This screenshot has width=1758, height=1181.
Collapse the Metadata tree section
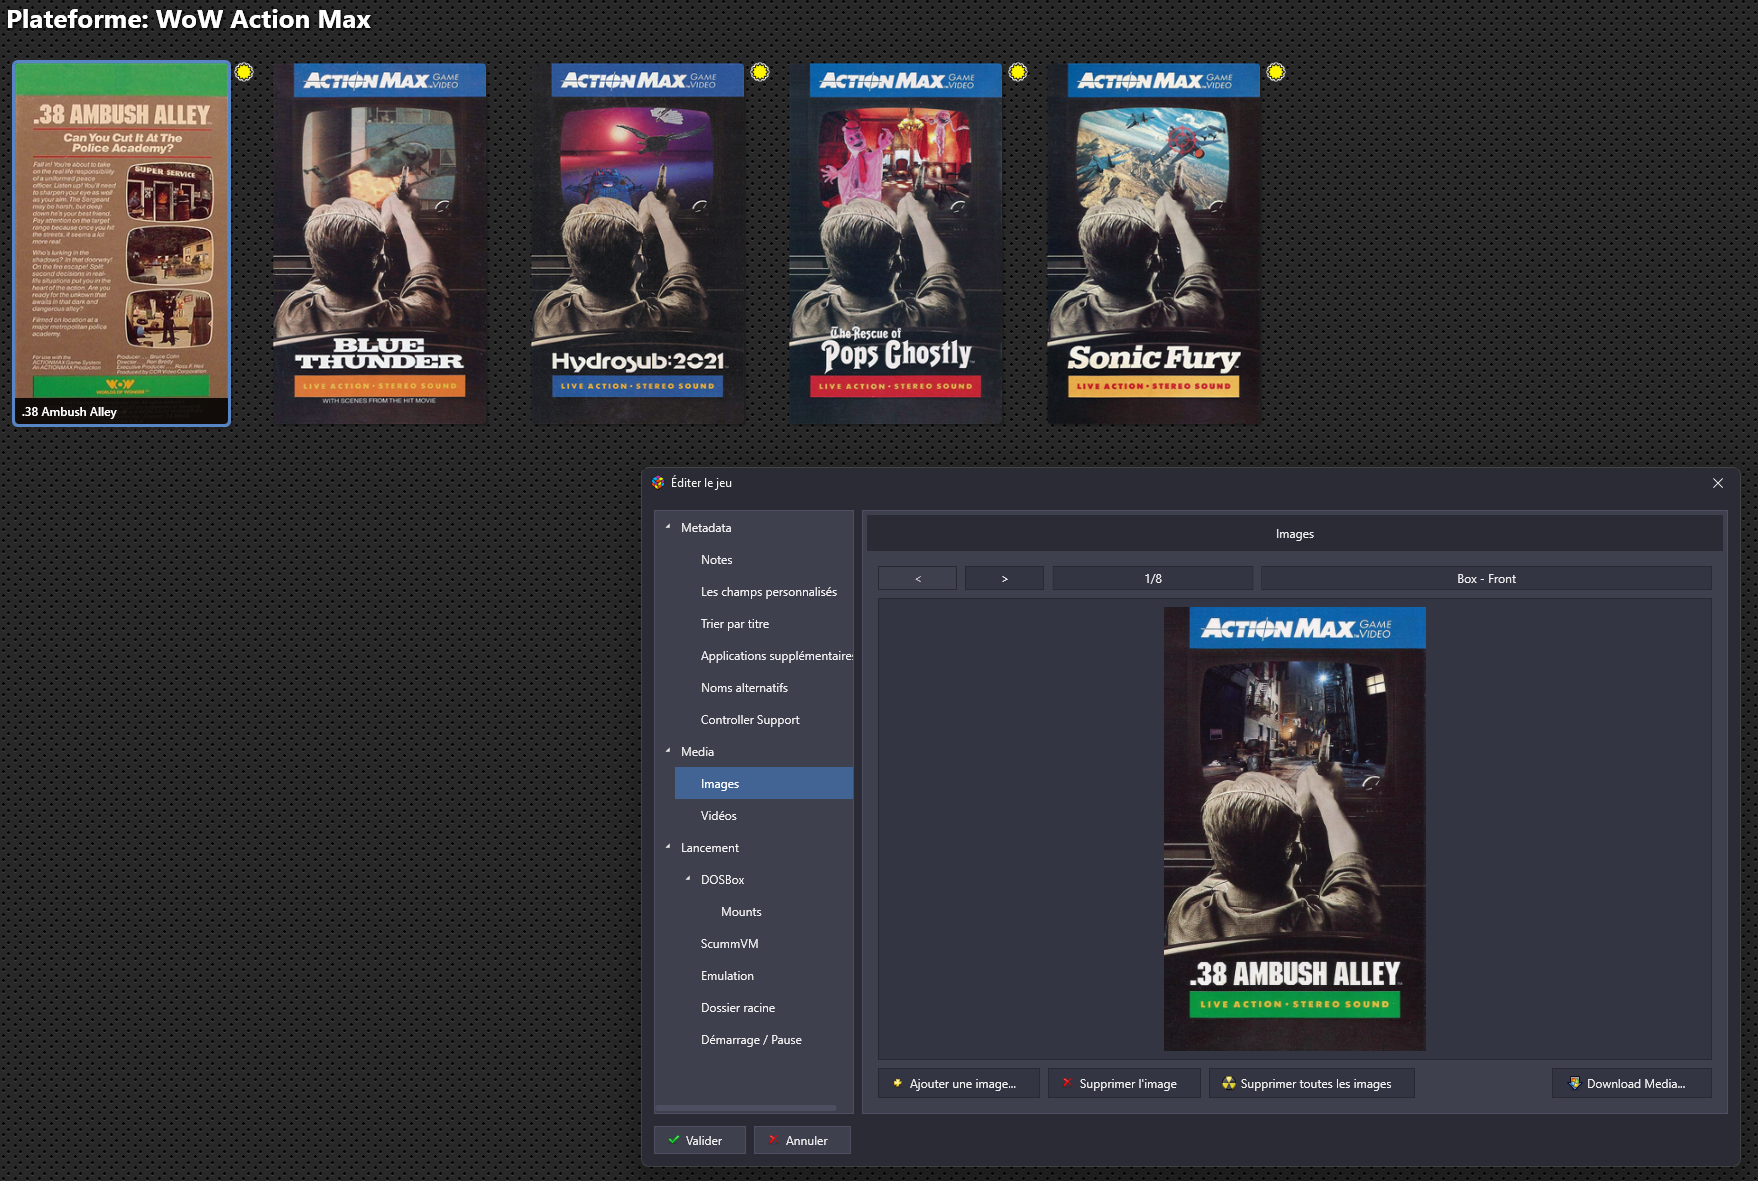[668, 527]
